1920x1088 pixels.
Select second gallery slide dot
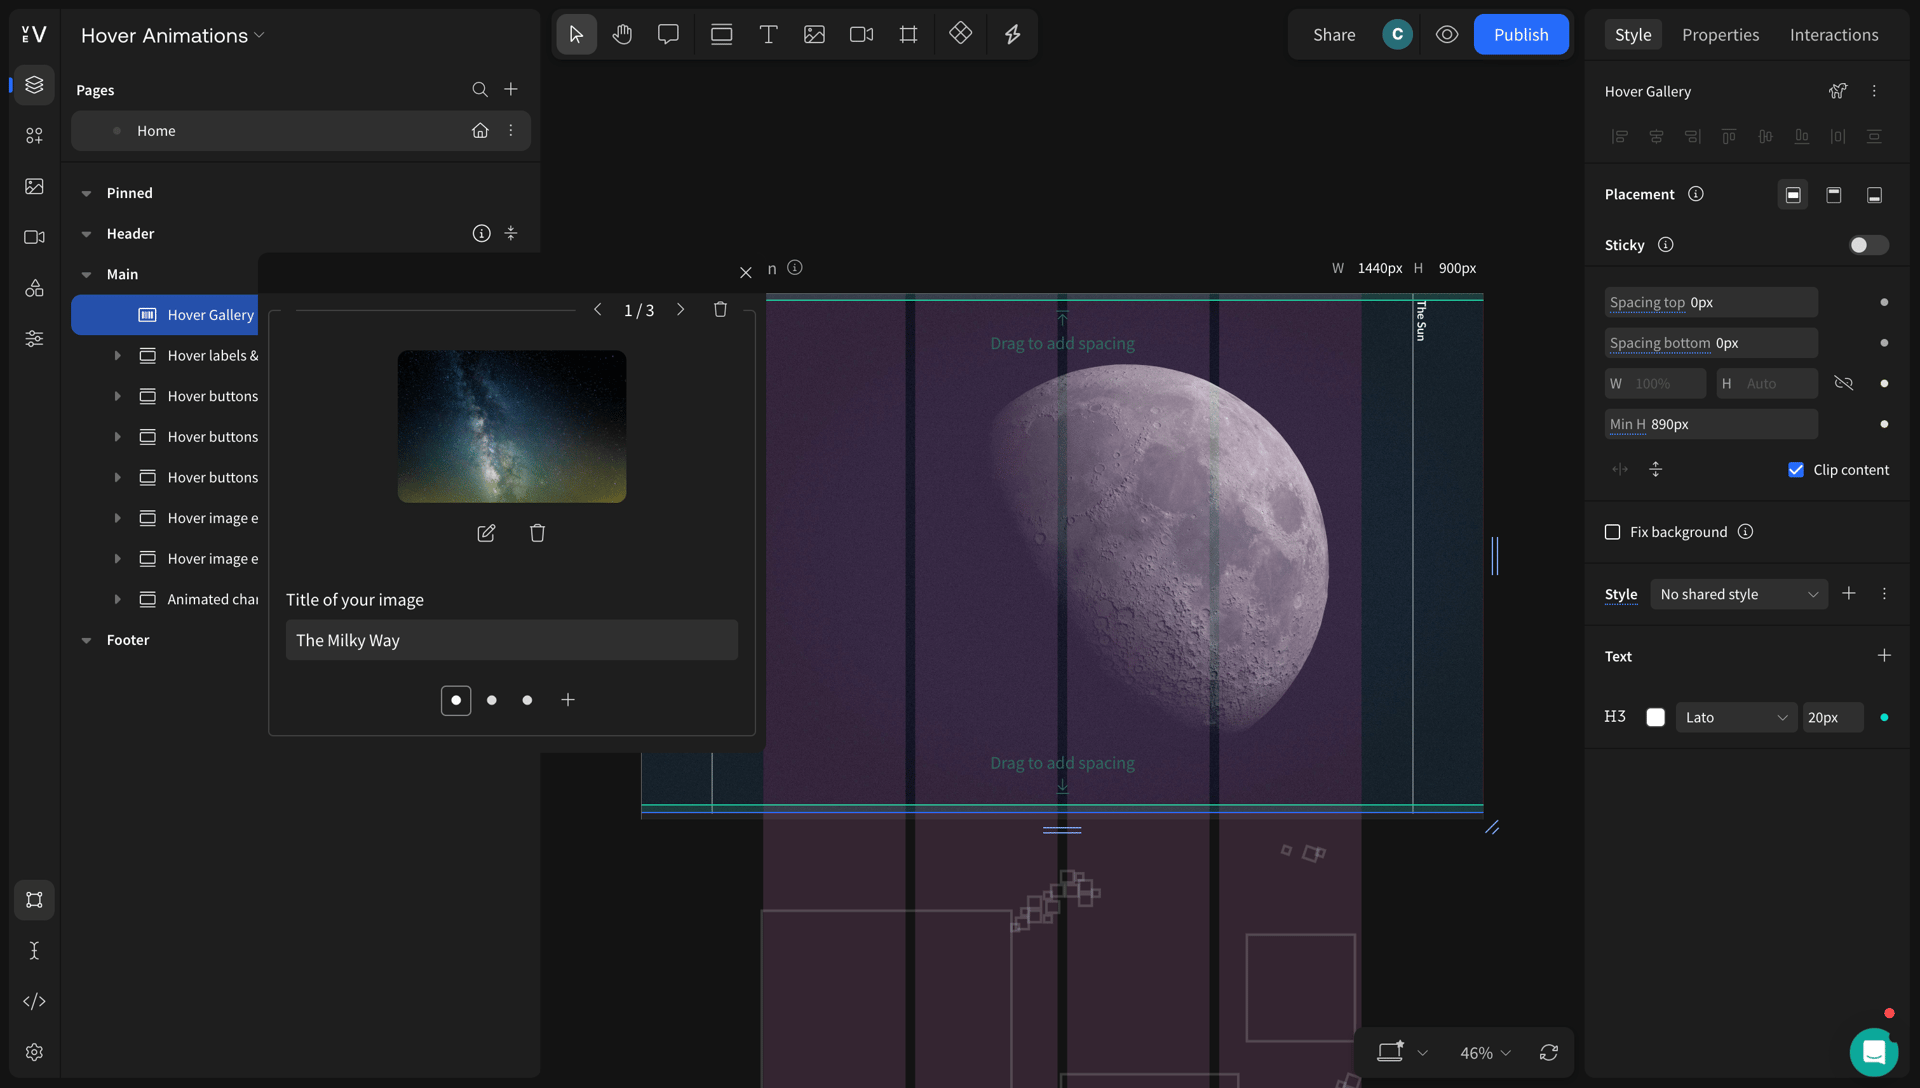coord(492,700)
